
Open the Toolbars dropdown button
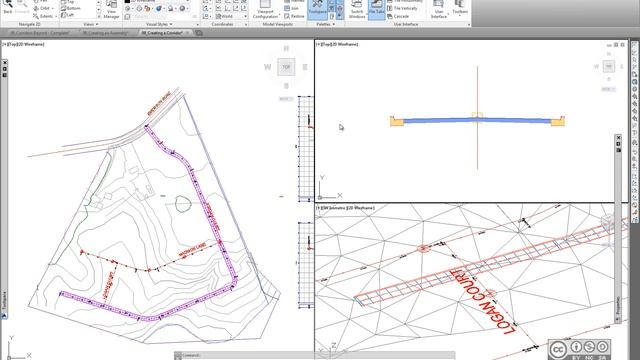coord(460,9)
